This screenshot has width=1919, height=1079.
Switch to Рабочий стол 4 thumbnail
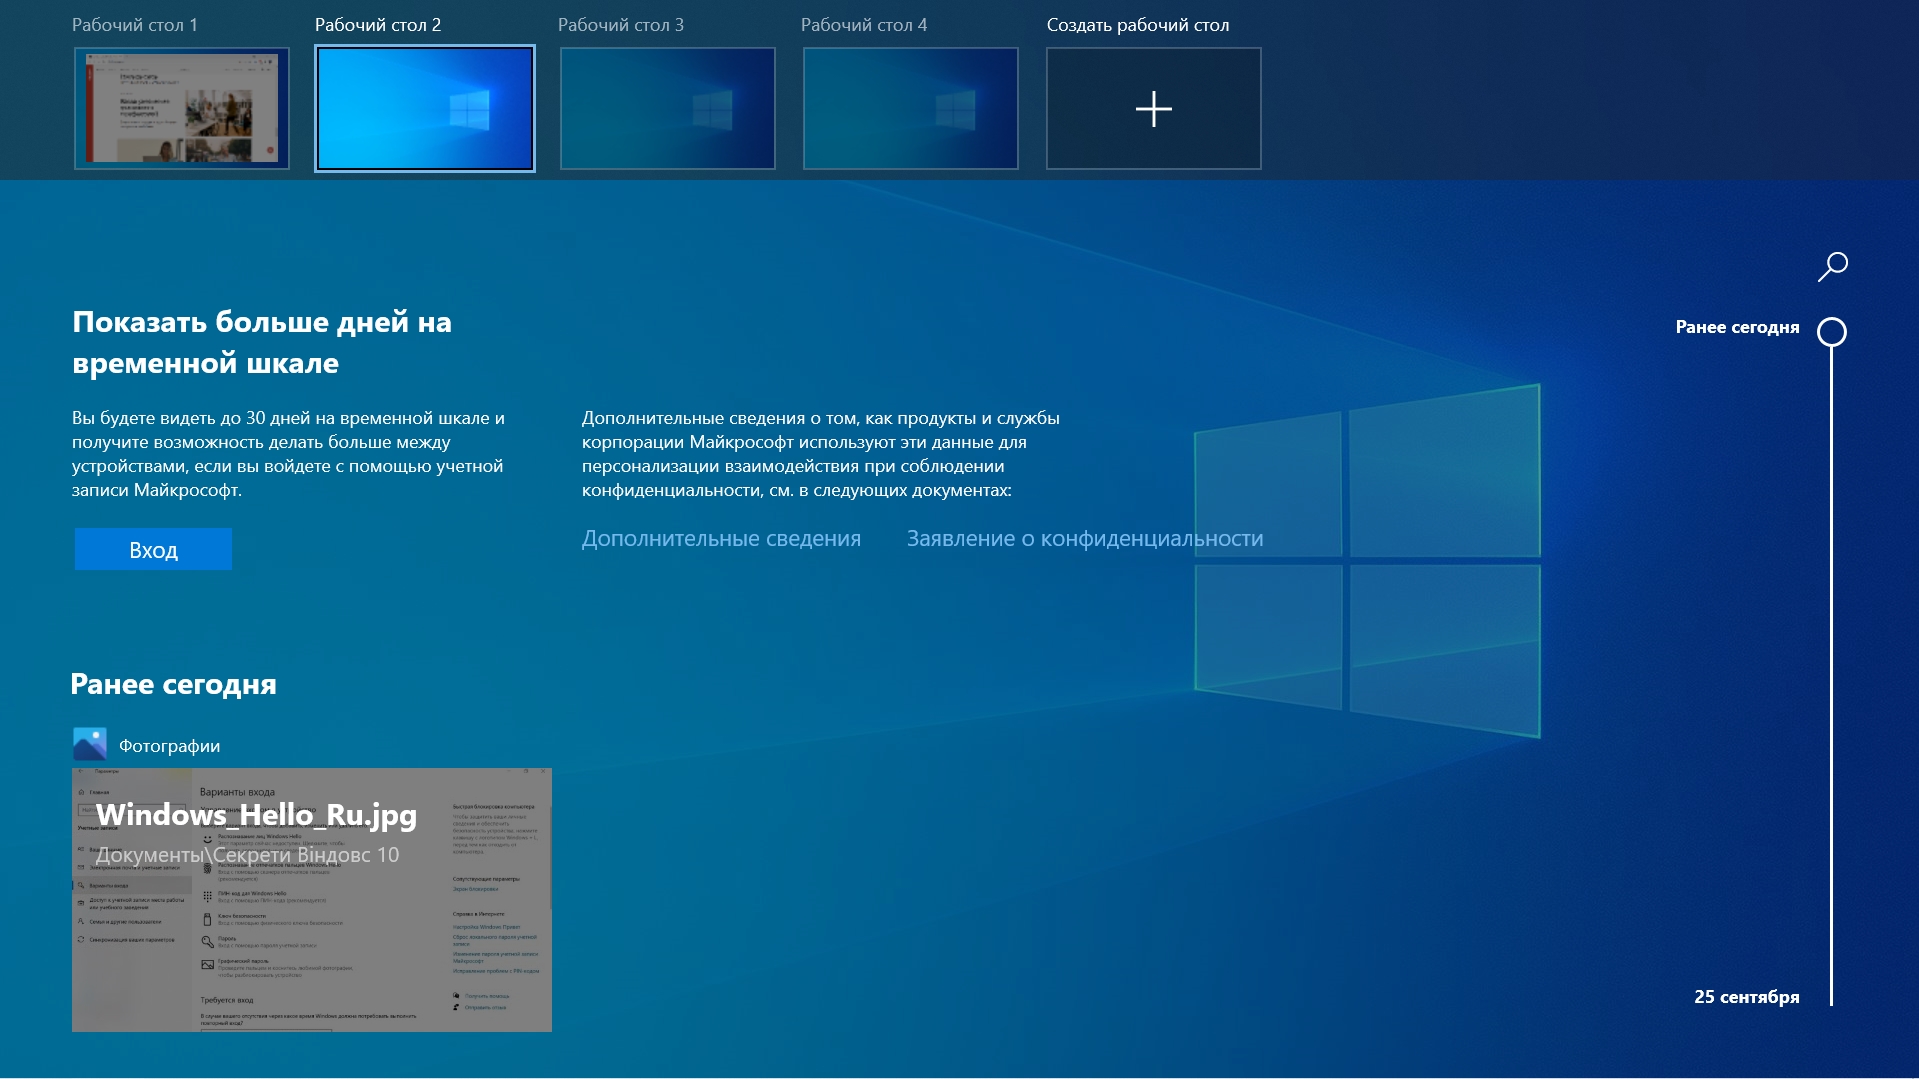click(911, 108)
